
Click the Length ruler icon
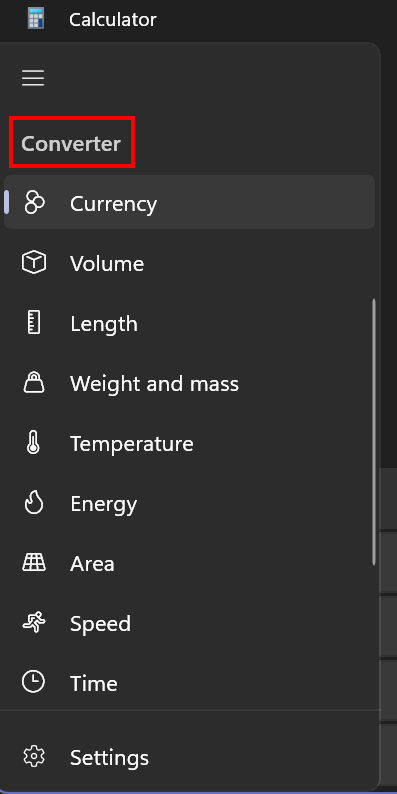pyautogui.click(x=34, y=323)
